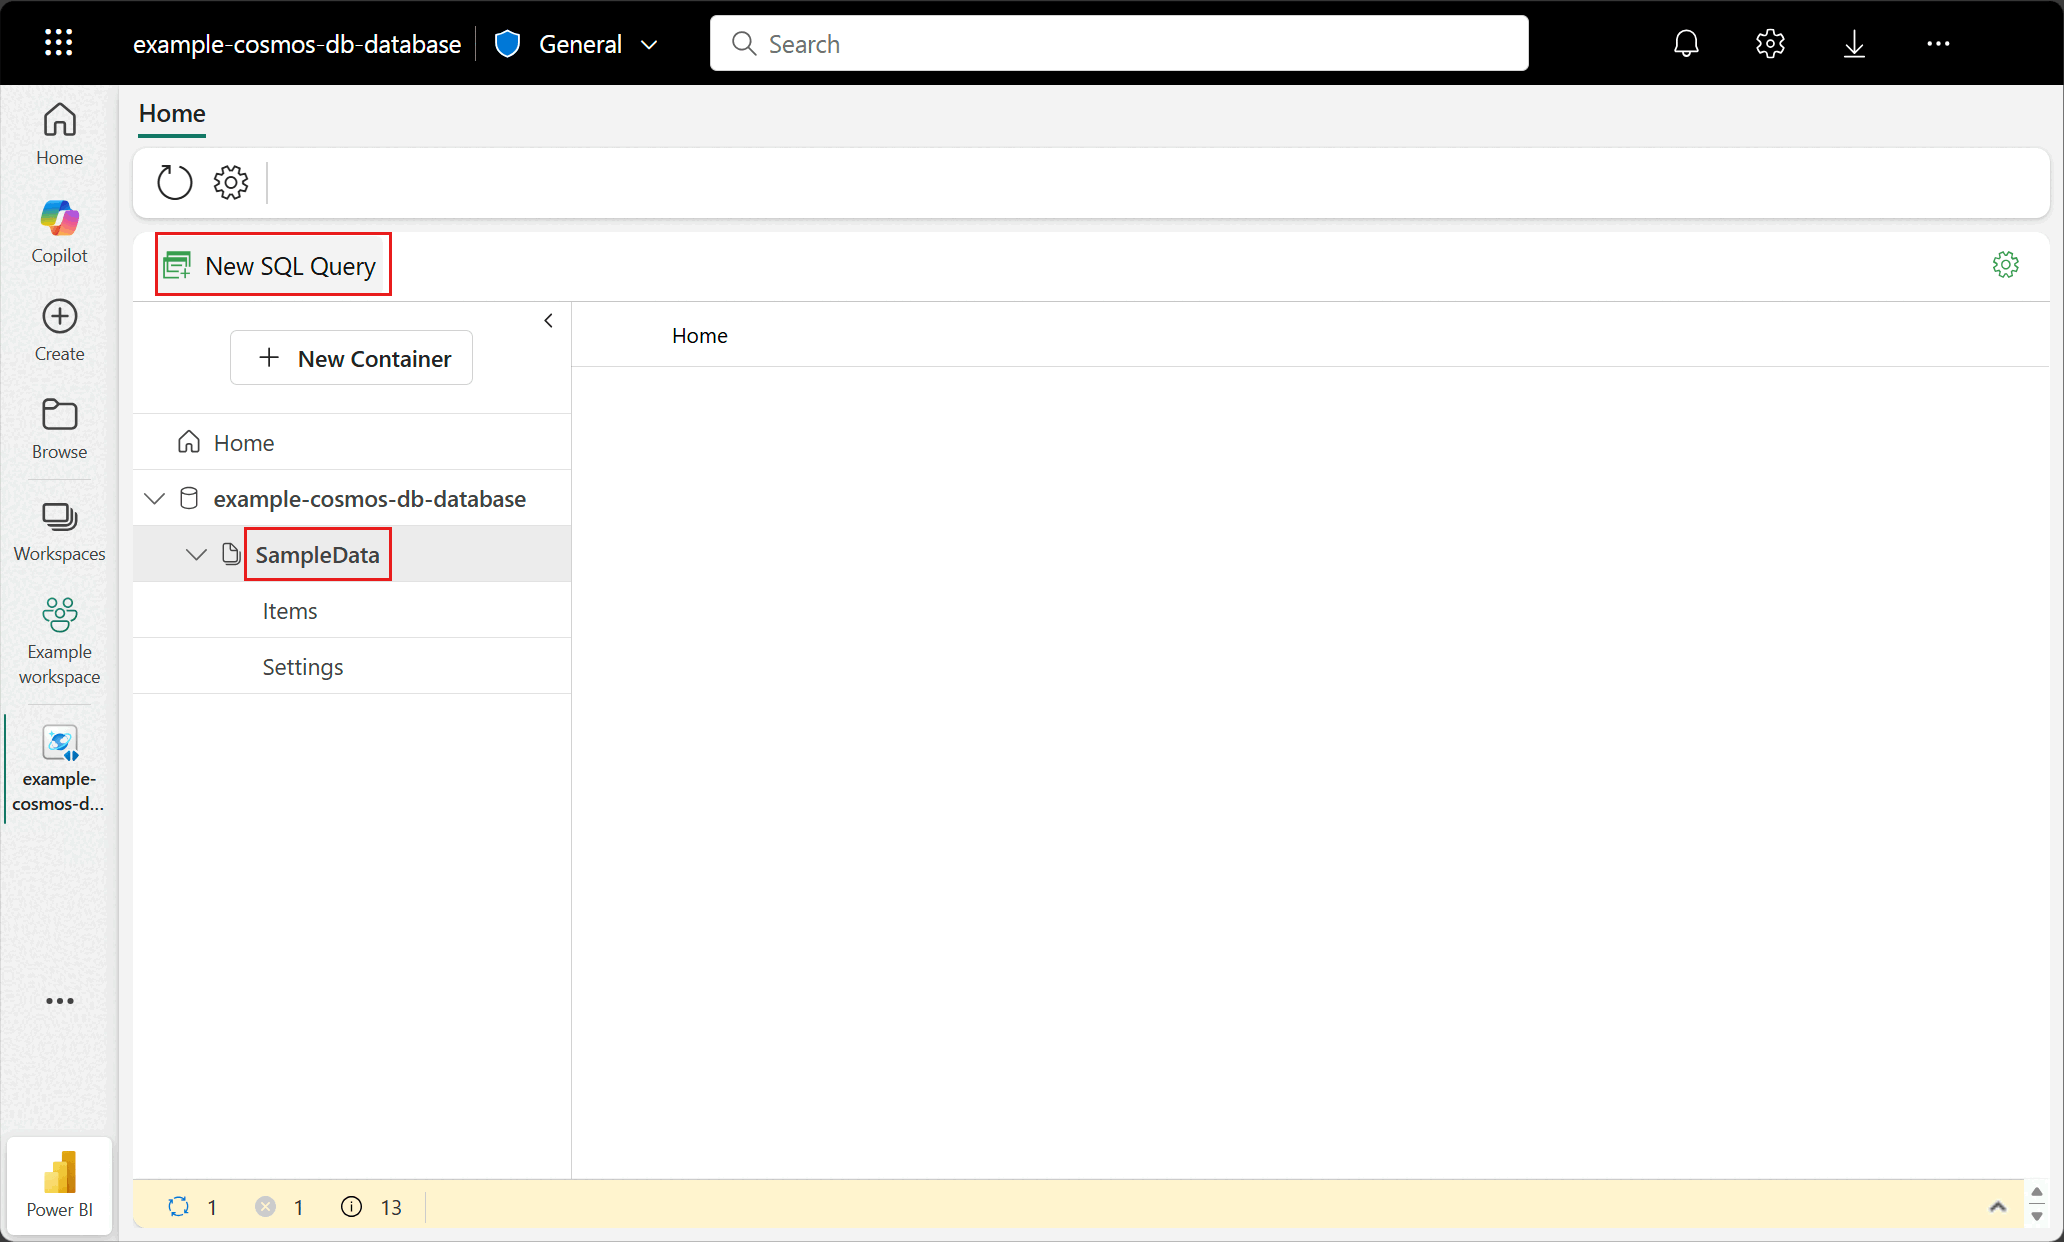The width and height of the screenshot is (2064, 1242).
Task: Open Copilot from the left sidebar
Action: tap(59, 231)
